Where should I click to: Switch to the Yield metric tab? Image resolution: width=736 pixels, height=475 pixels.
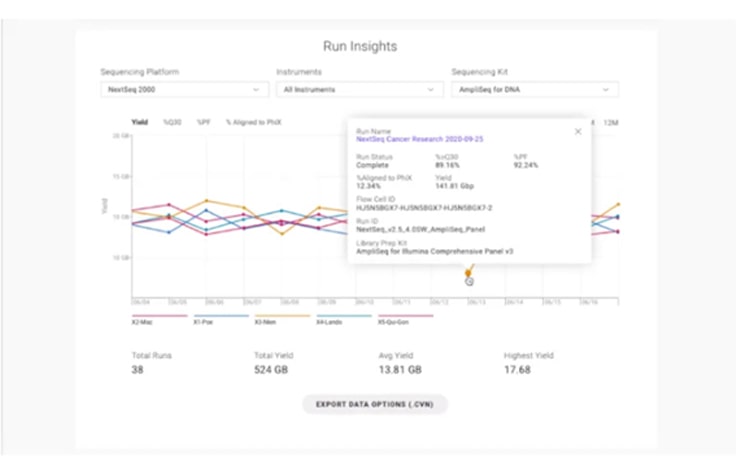point(140,121)
